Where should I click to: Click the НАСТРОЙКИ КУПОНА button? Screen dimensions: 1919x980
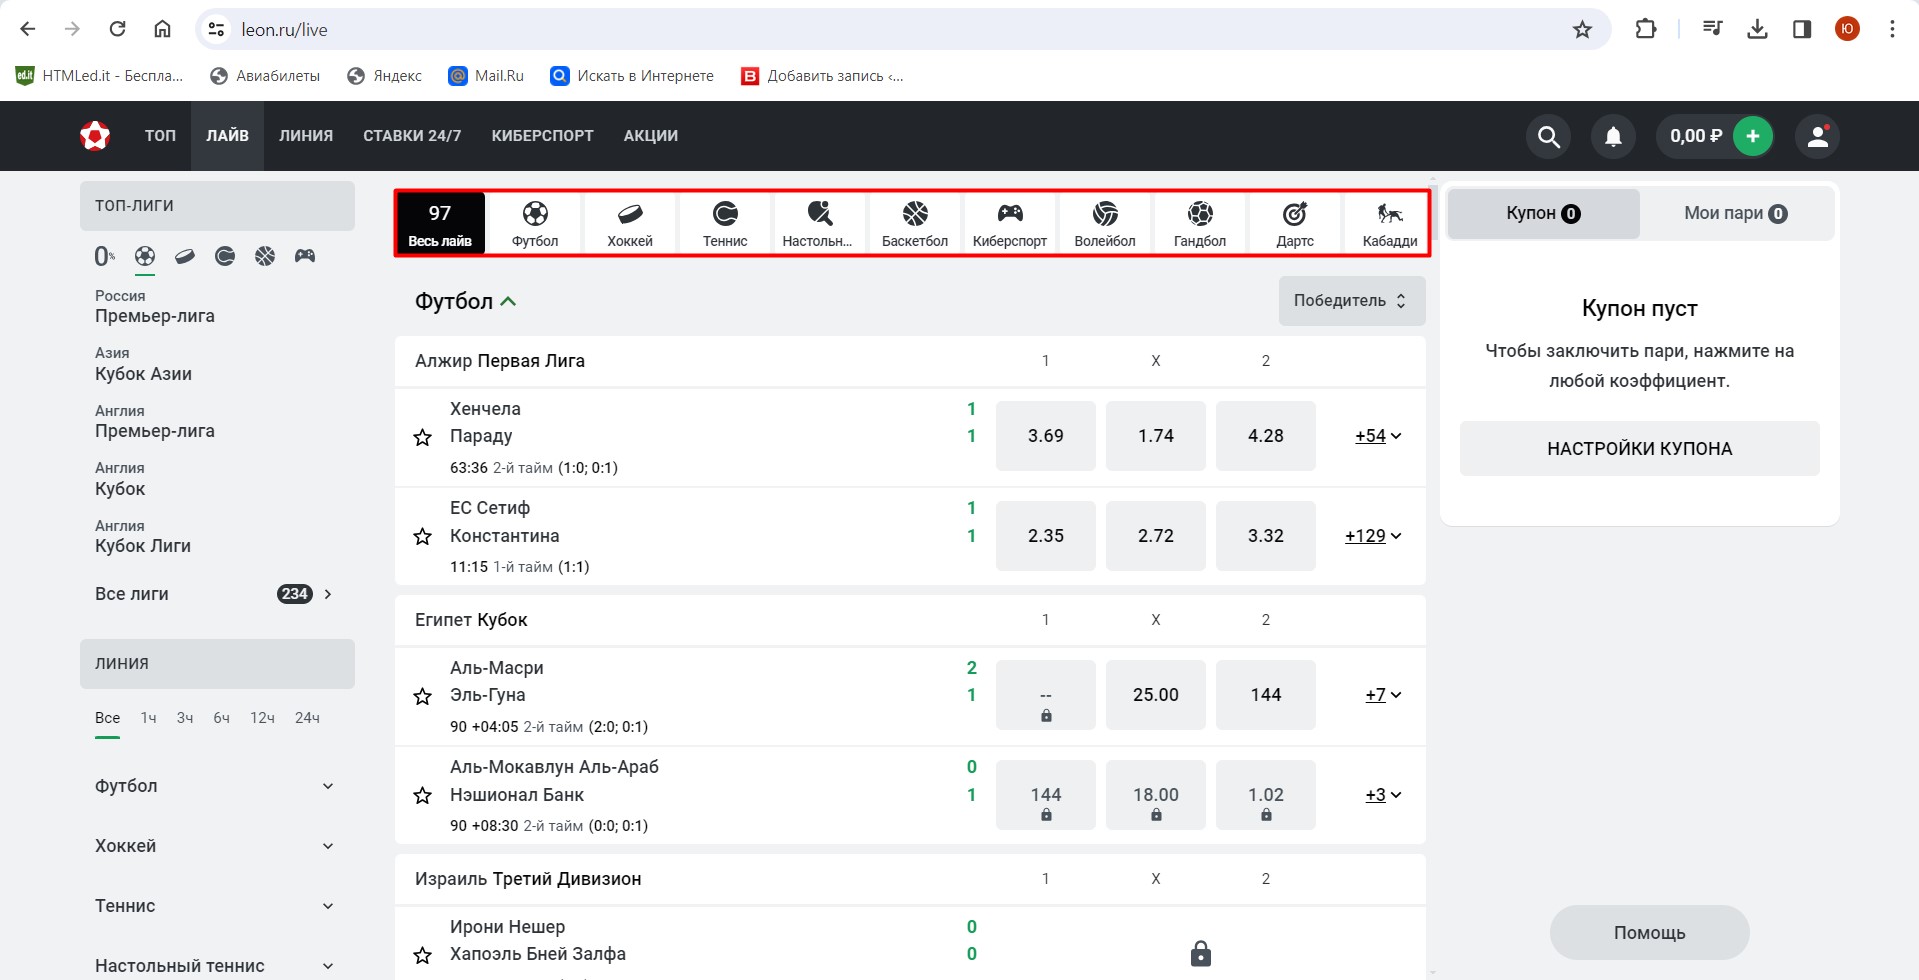pos(1639,449)
